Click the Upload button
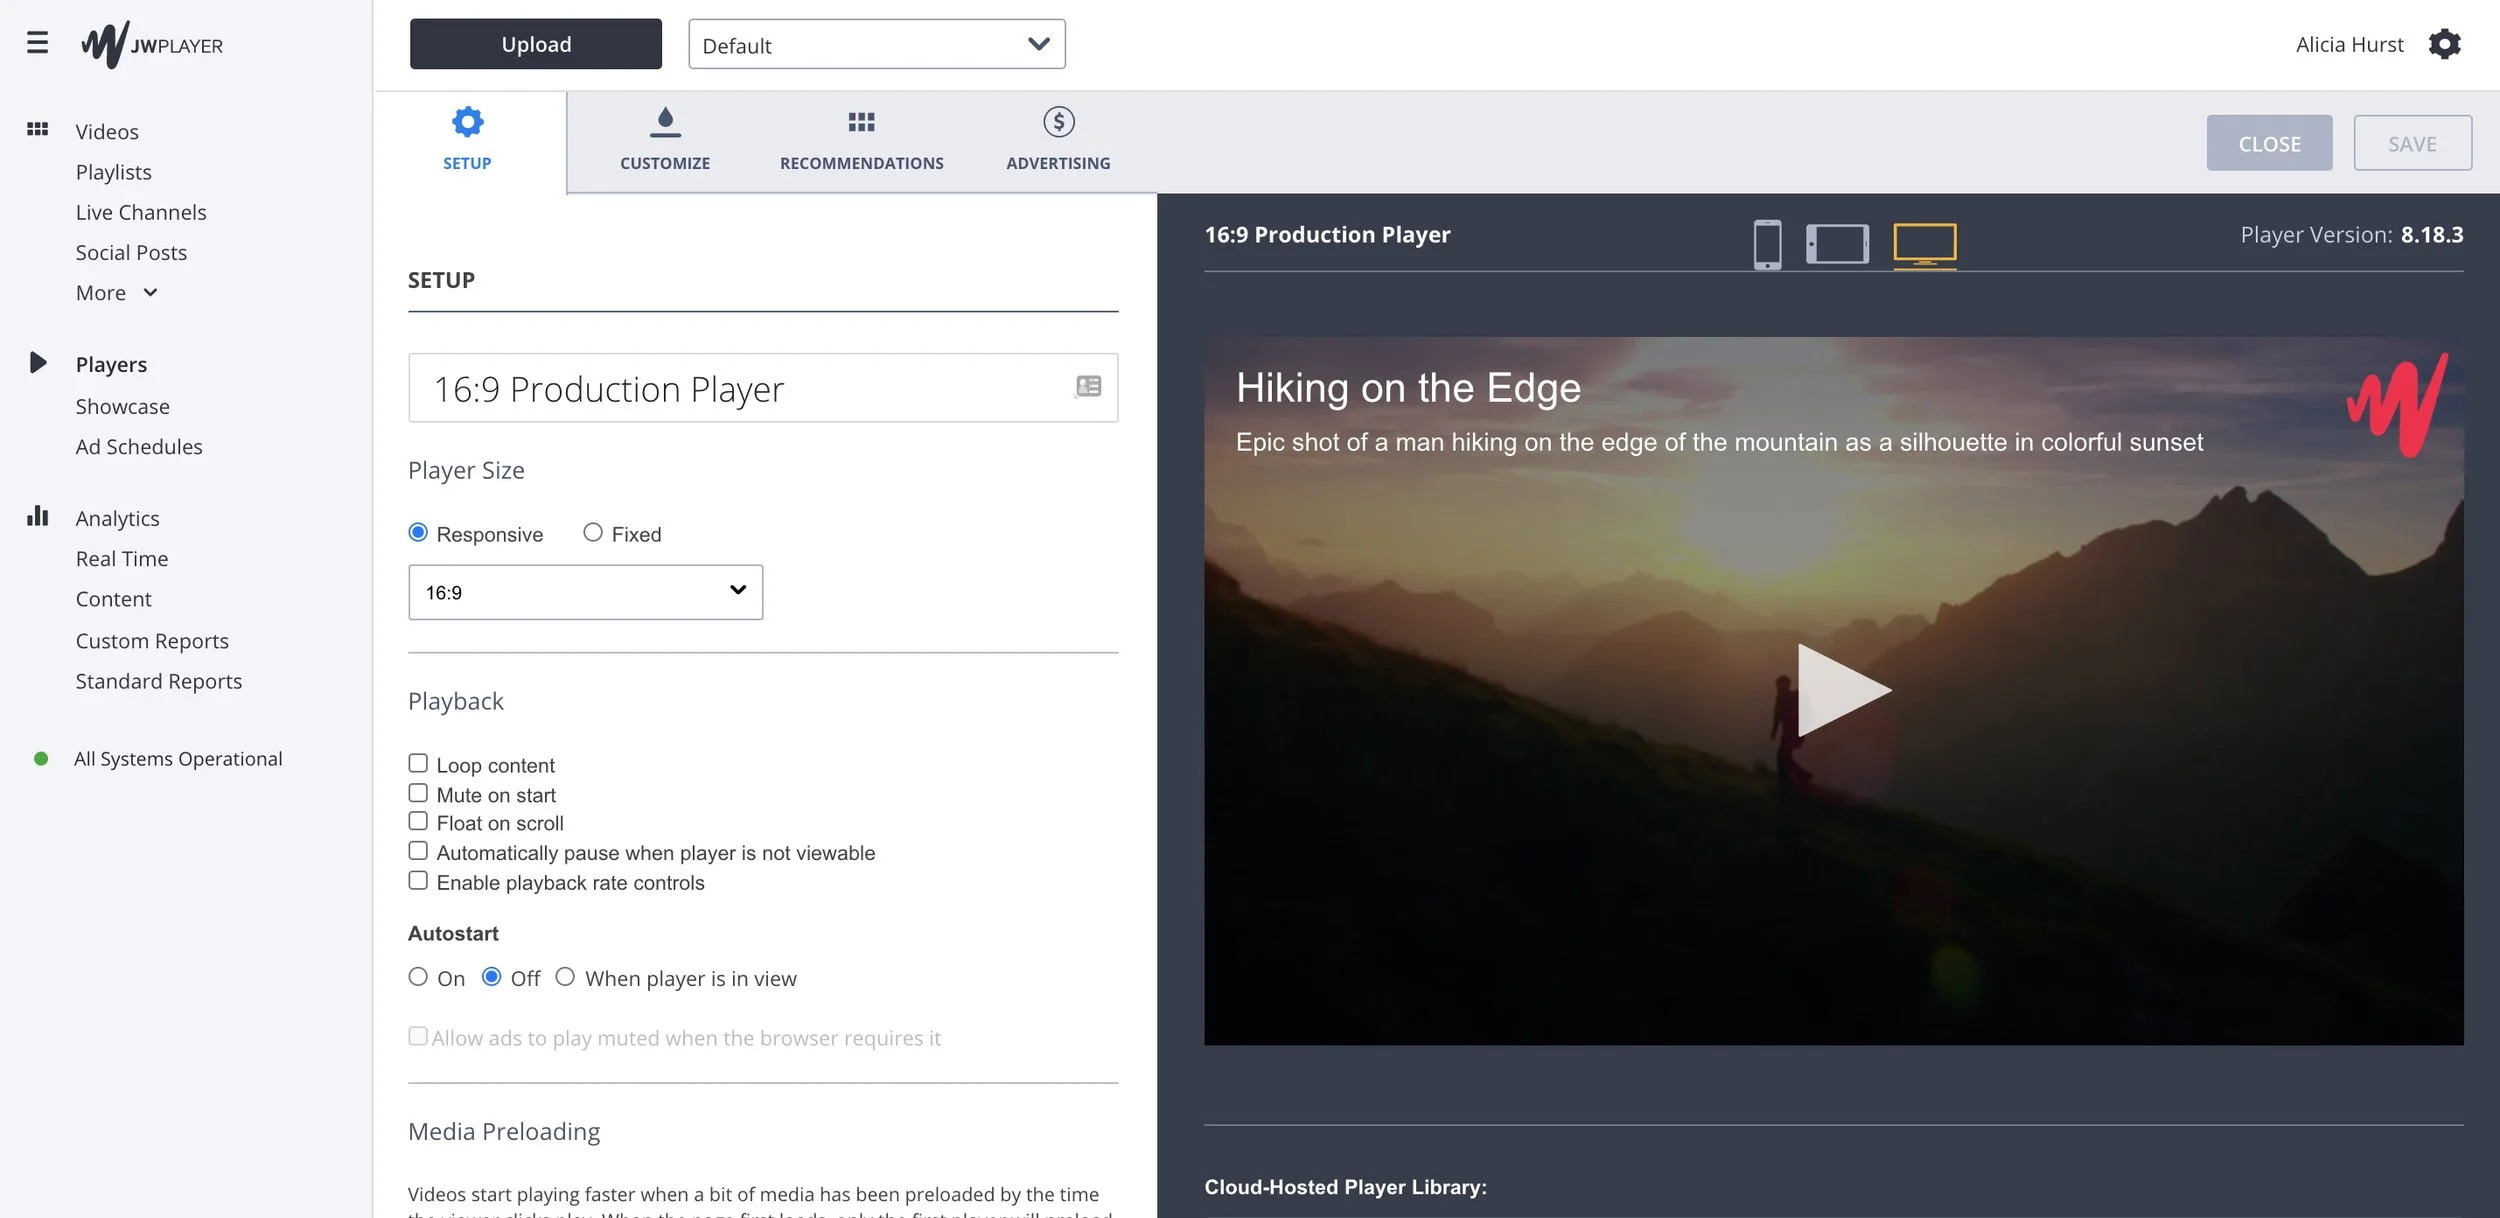Image resolution: width=2500 pixels, height=1218 pixels. [x=535, y=43]
